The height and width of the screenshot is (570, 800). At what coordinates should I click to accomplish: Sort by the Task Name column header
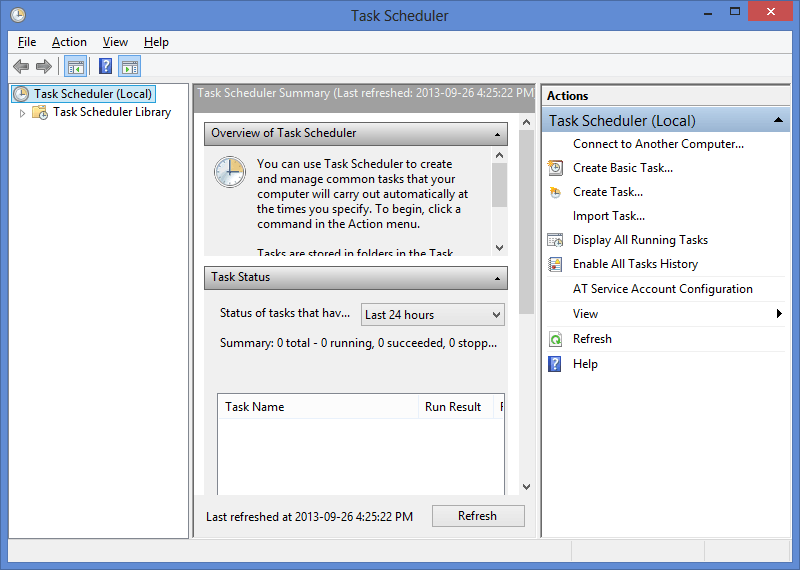[318, 407]
